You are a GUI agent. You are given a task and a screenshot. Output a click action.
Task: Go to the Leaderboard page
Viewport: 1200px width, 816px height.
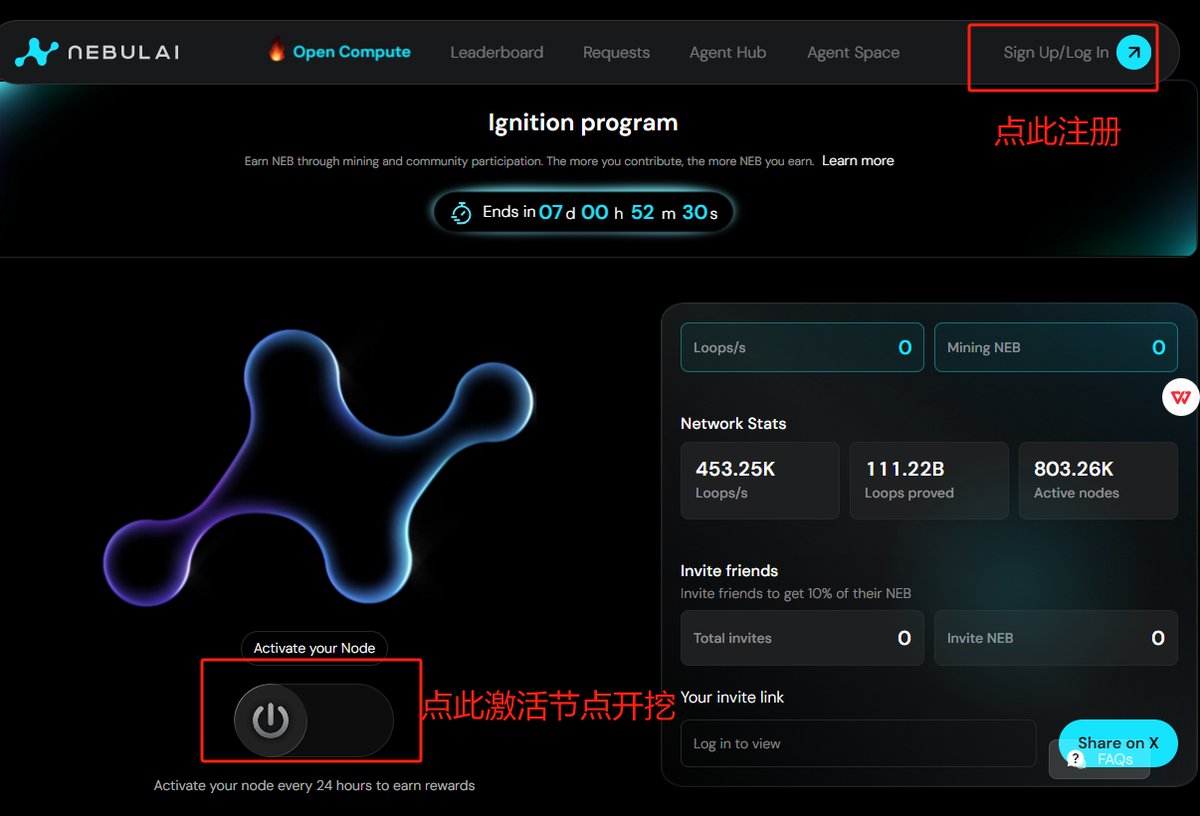[497, 53]
